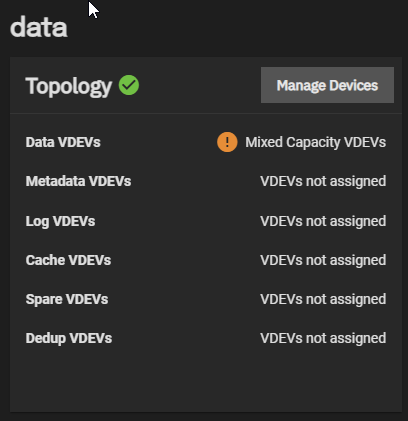Click Dedup VDEVs 'not assigned' status

pyautogui.click(x=323, y=339)
